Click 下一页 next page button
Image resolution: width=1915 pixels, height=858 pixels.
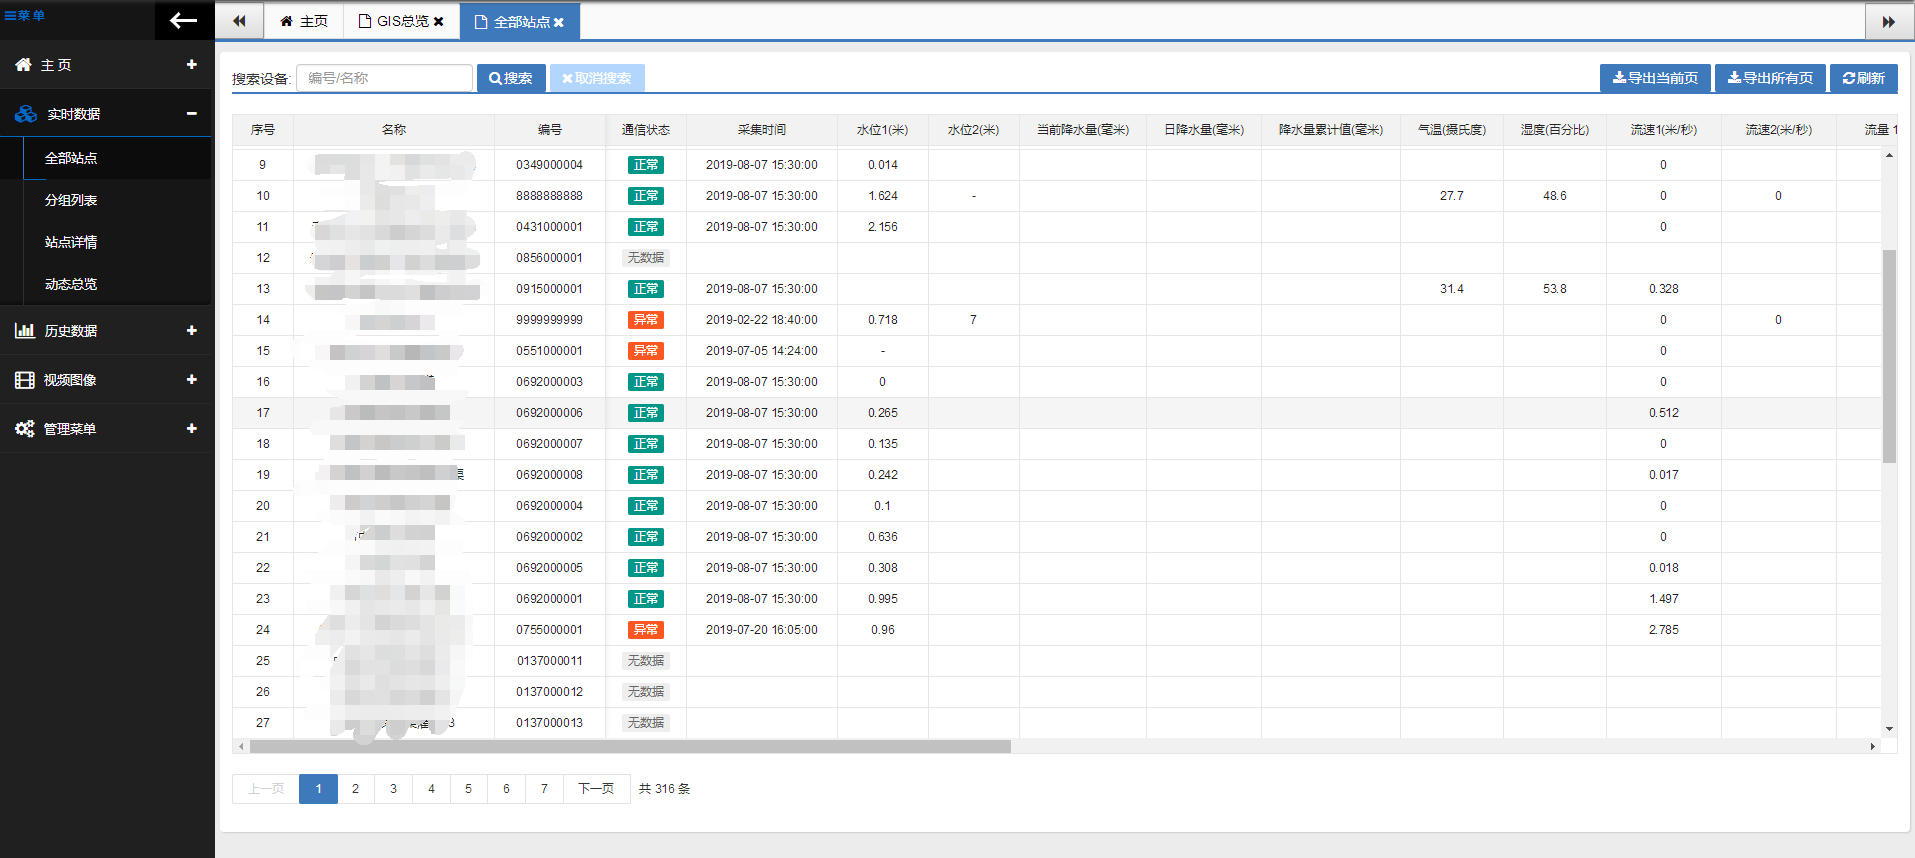click(596, 789)
